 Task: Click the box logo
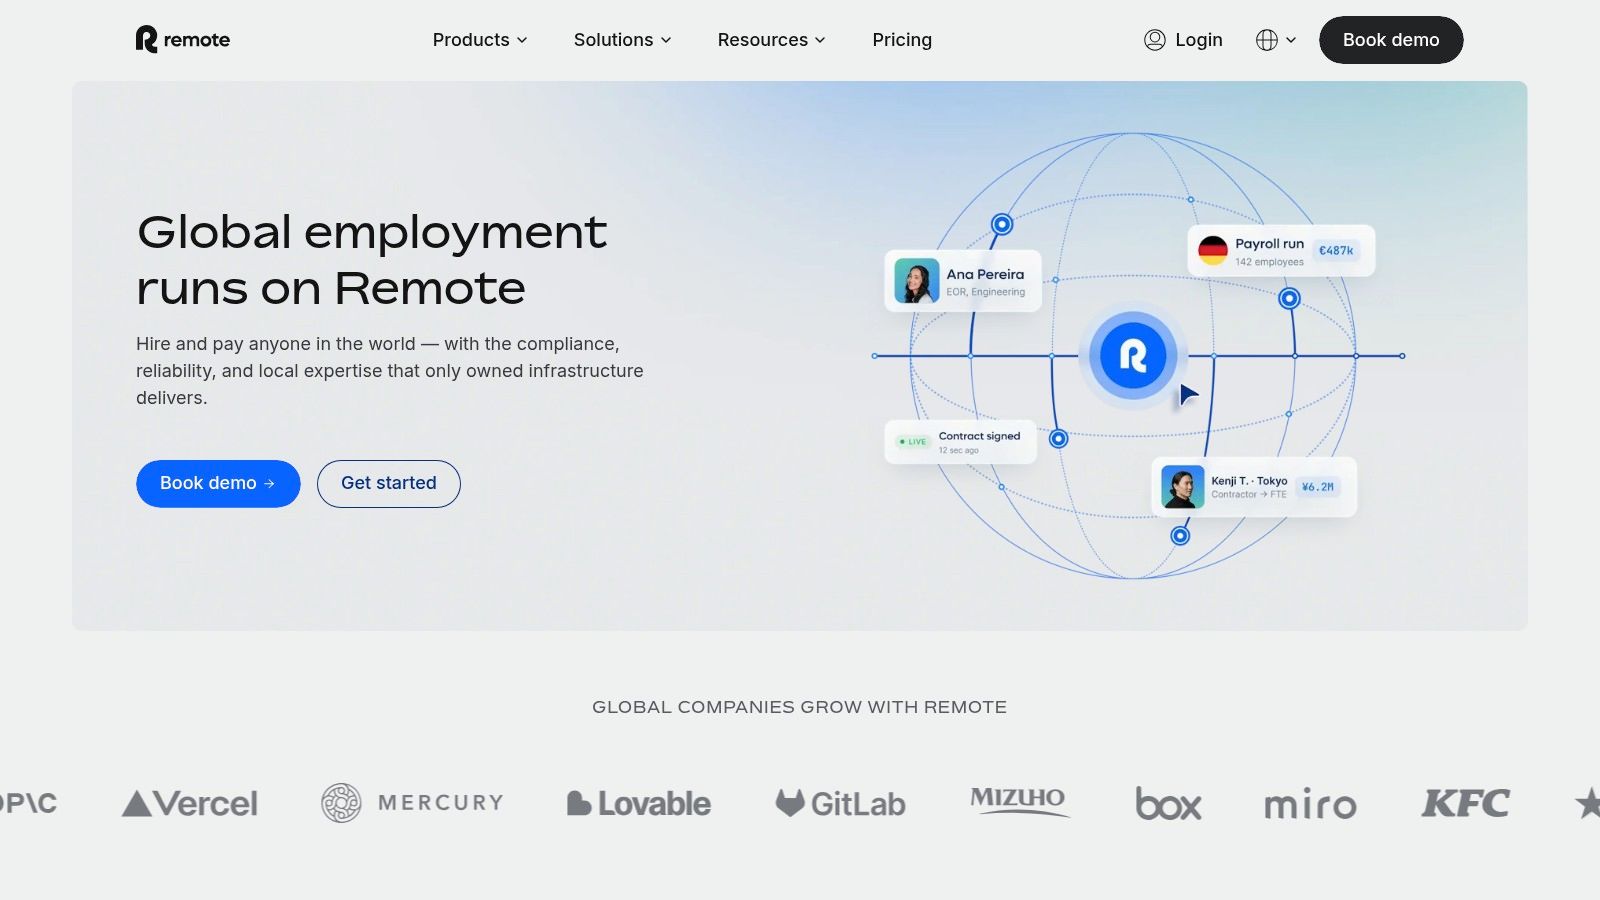[x=1168, y=803]
